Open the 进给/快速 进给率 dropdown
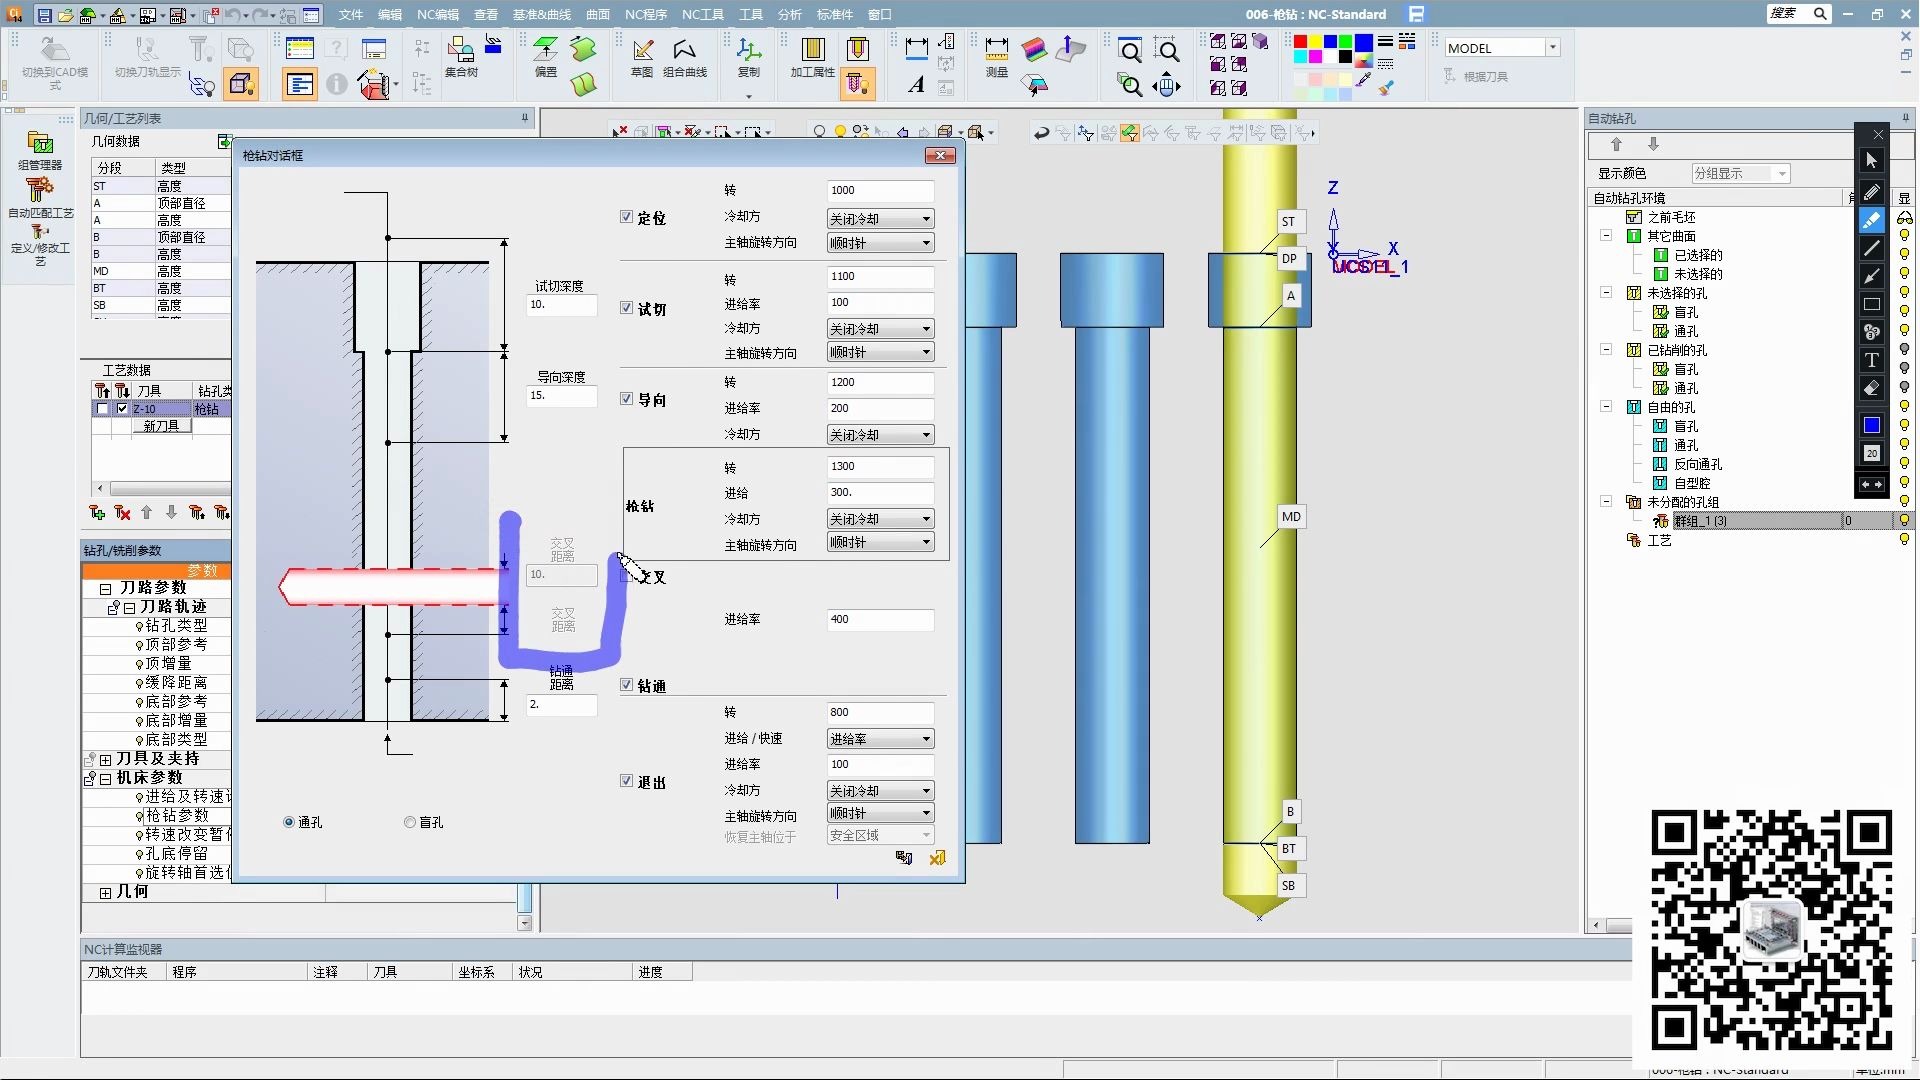 [x=880, y=739]
